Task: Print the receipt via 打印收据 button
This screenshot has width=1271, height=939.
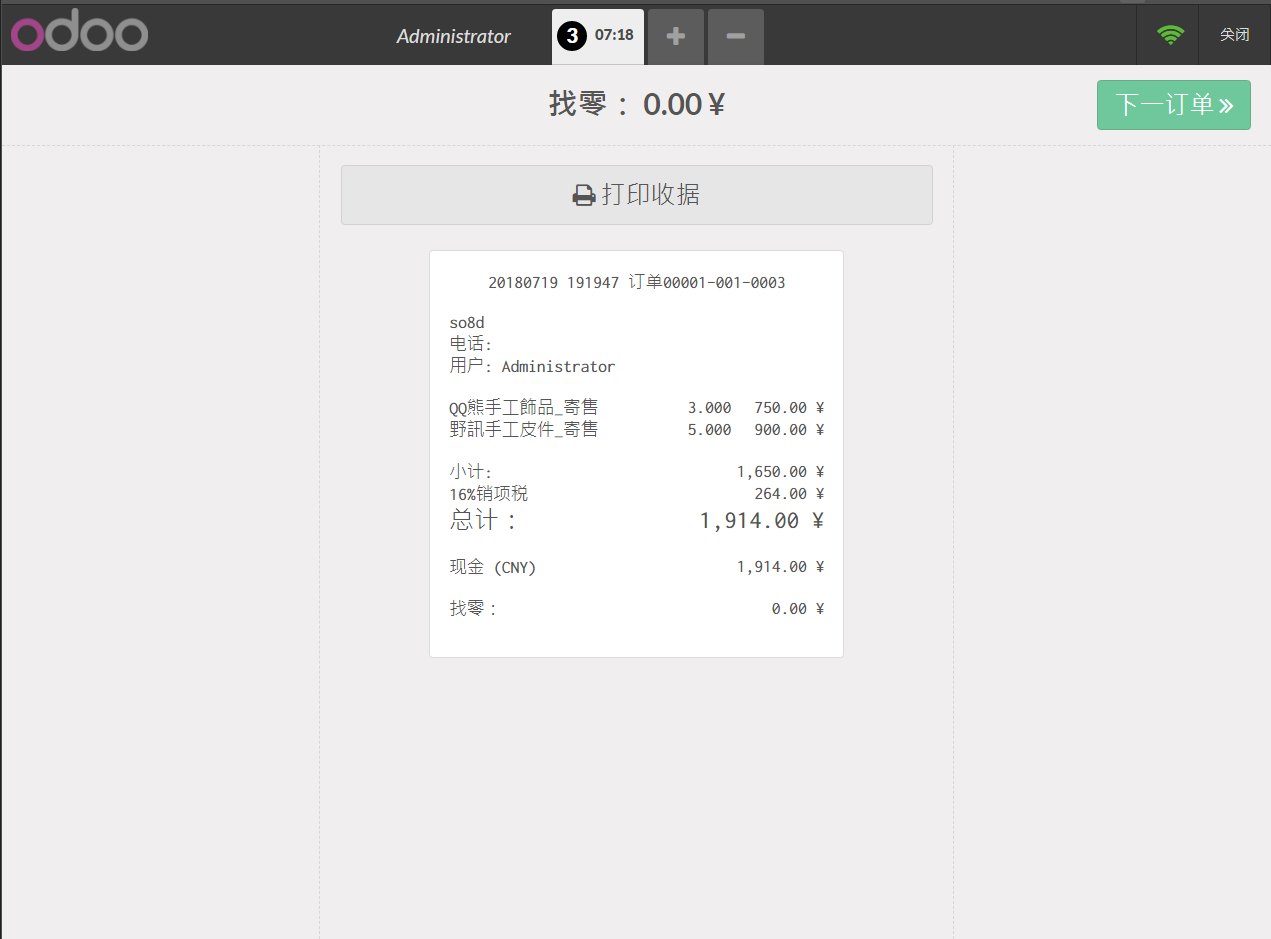Action: (637, 195)
